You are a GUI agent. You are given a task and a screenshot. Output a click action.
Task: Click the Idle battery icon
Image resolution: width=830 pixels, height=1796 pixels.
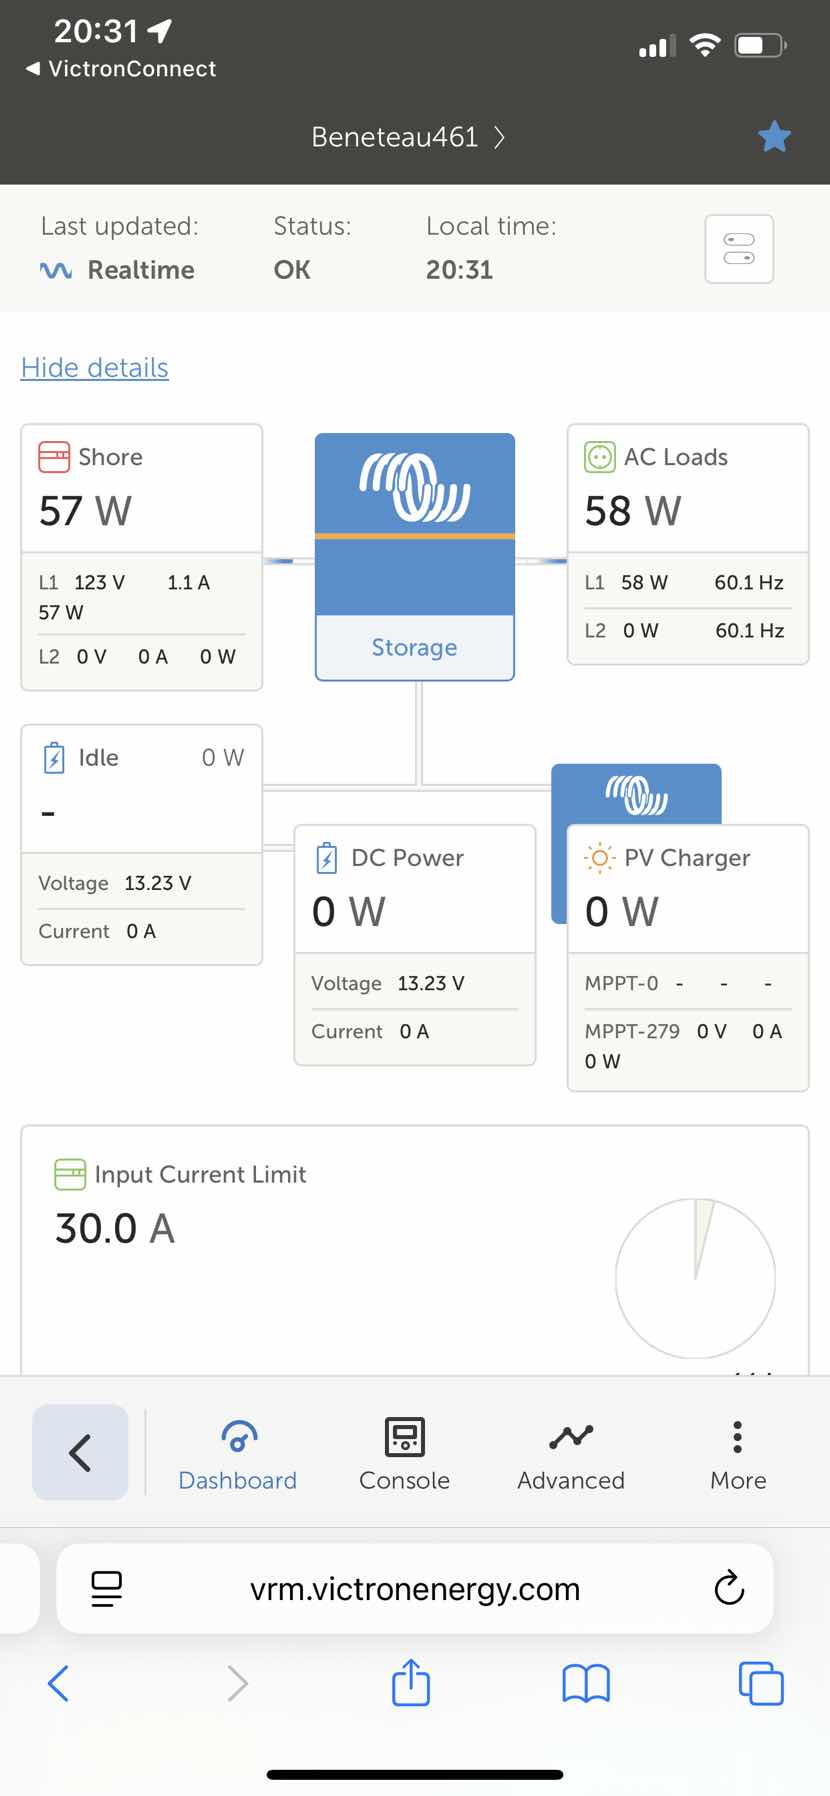[54, 758]
